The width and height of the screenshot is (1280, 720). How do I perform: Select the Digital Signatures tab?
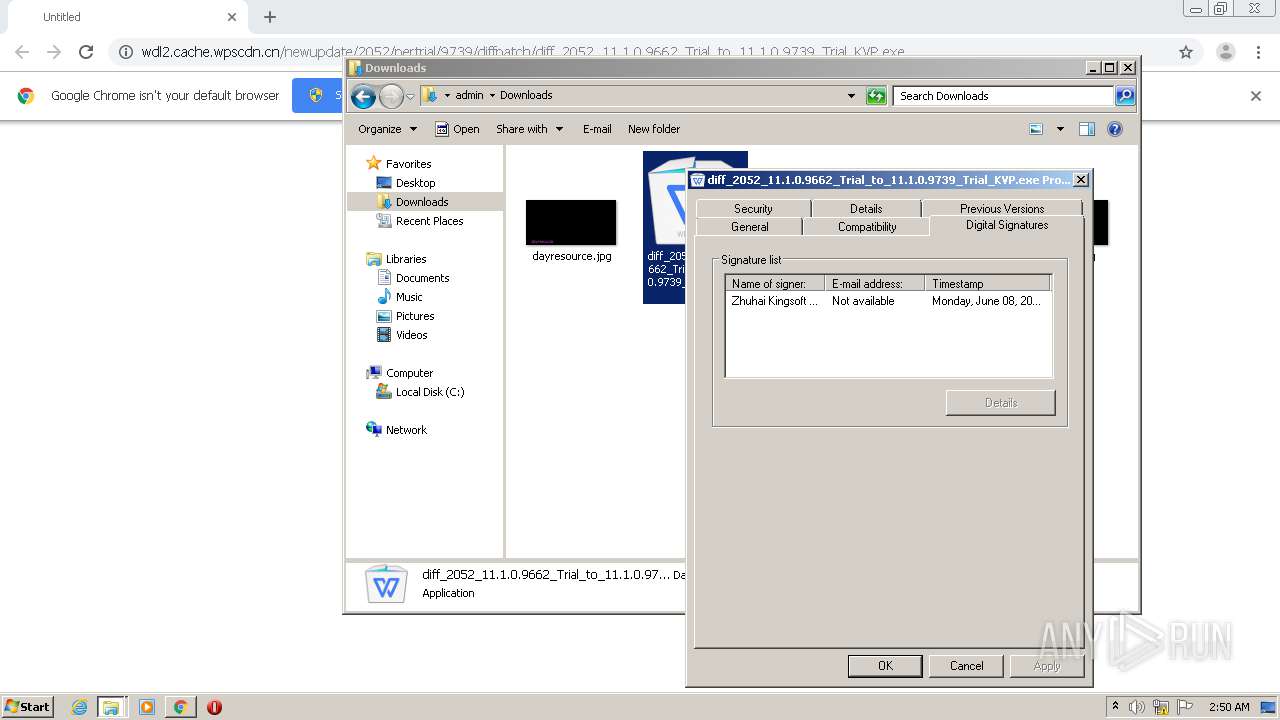(x=1007, y=225)
